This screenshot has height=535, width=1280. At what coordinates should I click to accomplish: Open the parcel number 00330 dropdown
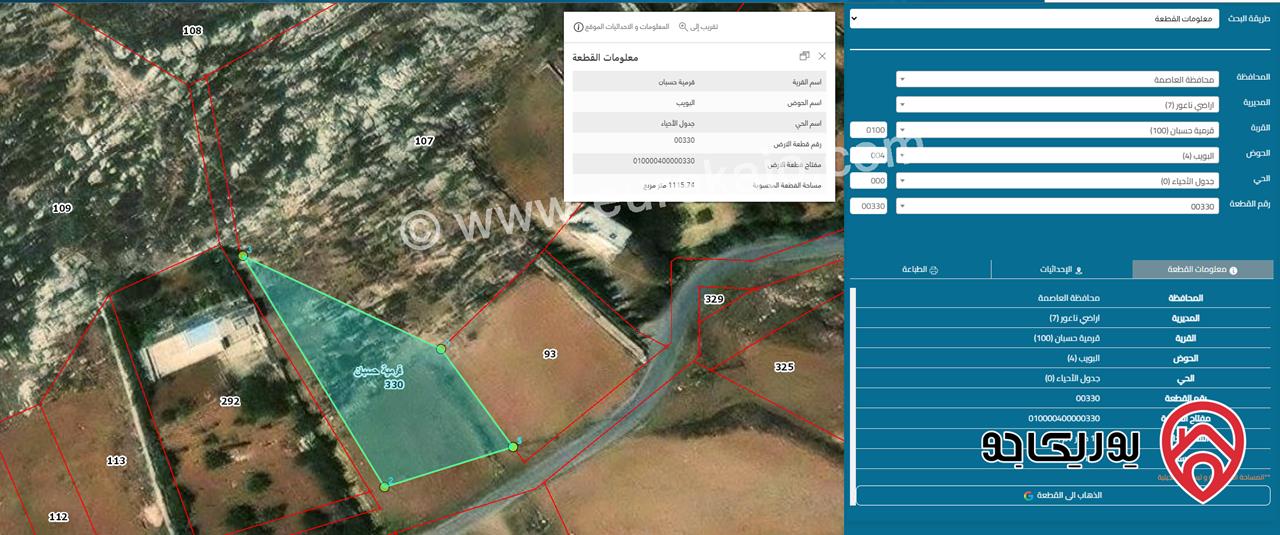tap(1057, 206)
